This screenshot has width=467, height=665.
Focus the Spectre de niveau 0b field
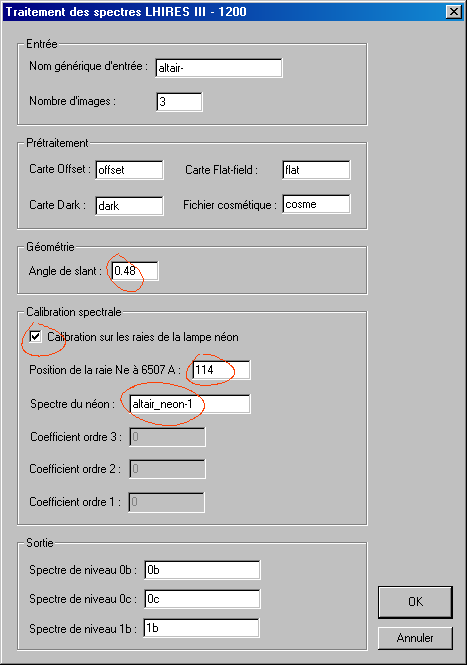(202, 570)
